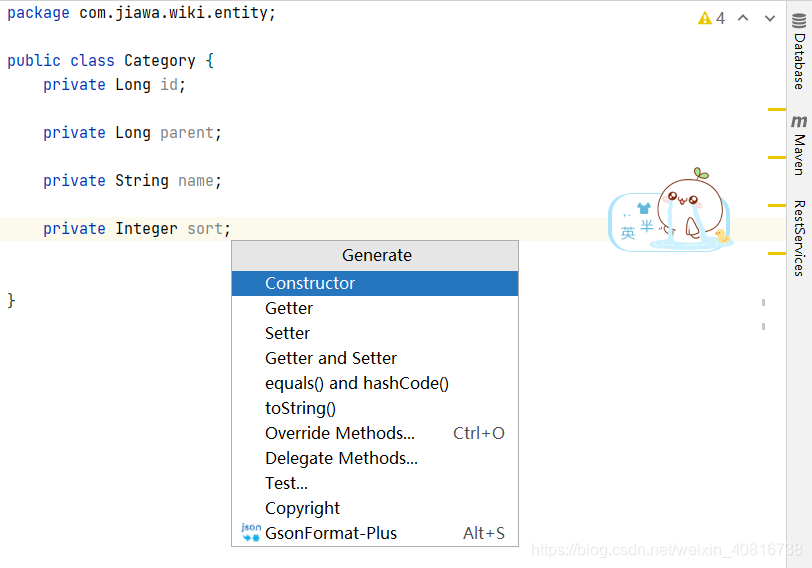812x568 pixels.
Task: Choose Copyright in Generate menu
Action: 375,508
